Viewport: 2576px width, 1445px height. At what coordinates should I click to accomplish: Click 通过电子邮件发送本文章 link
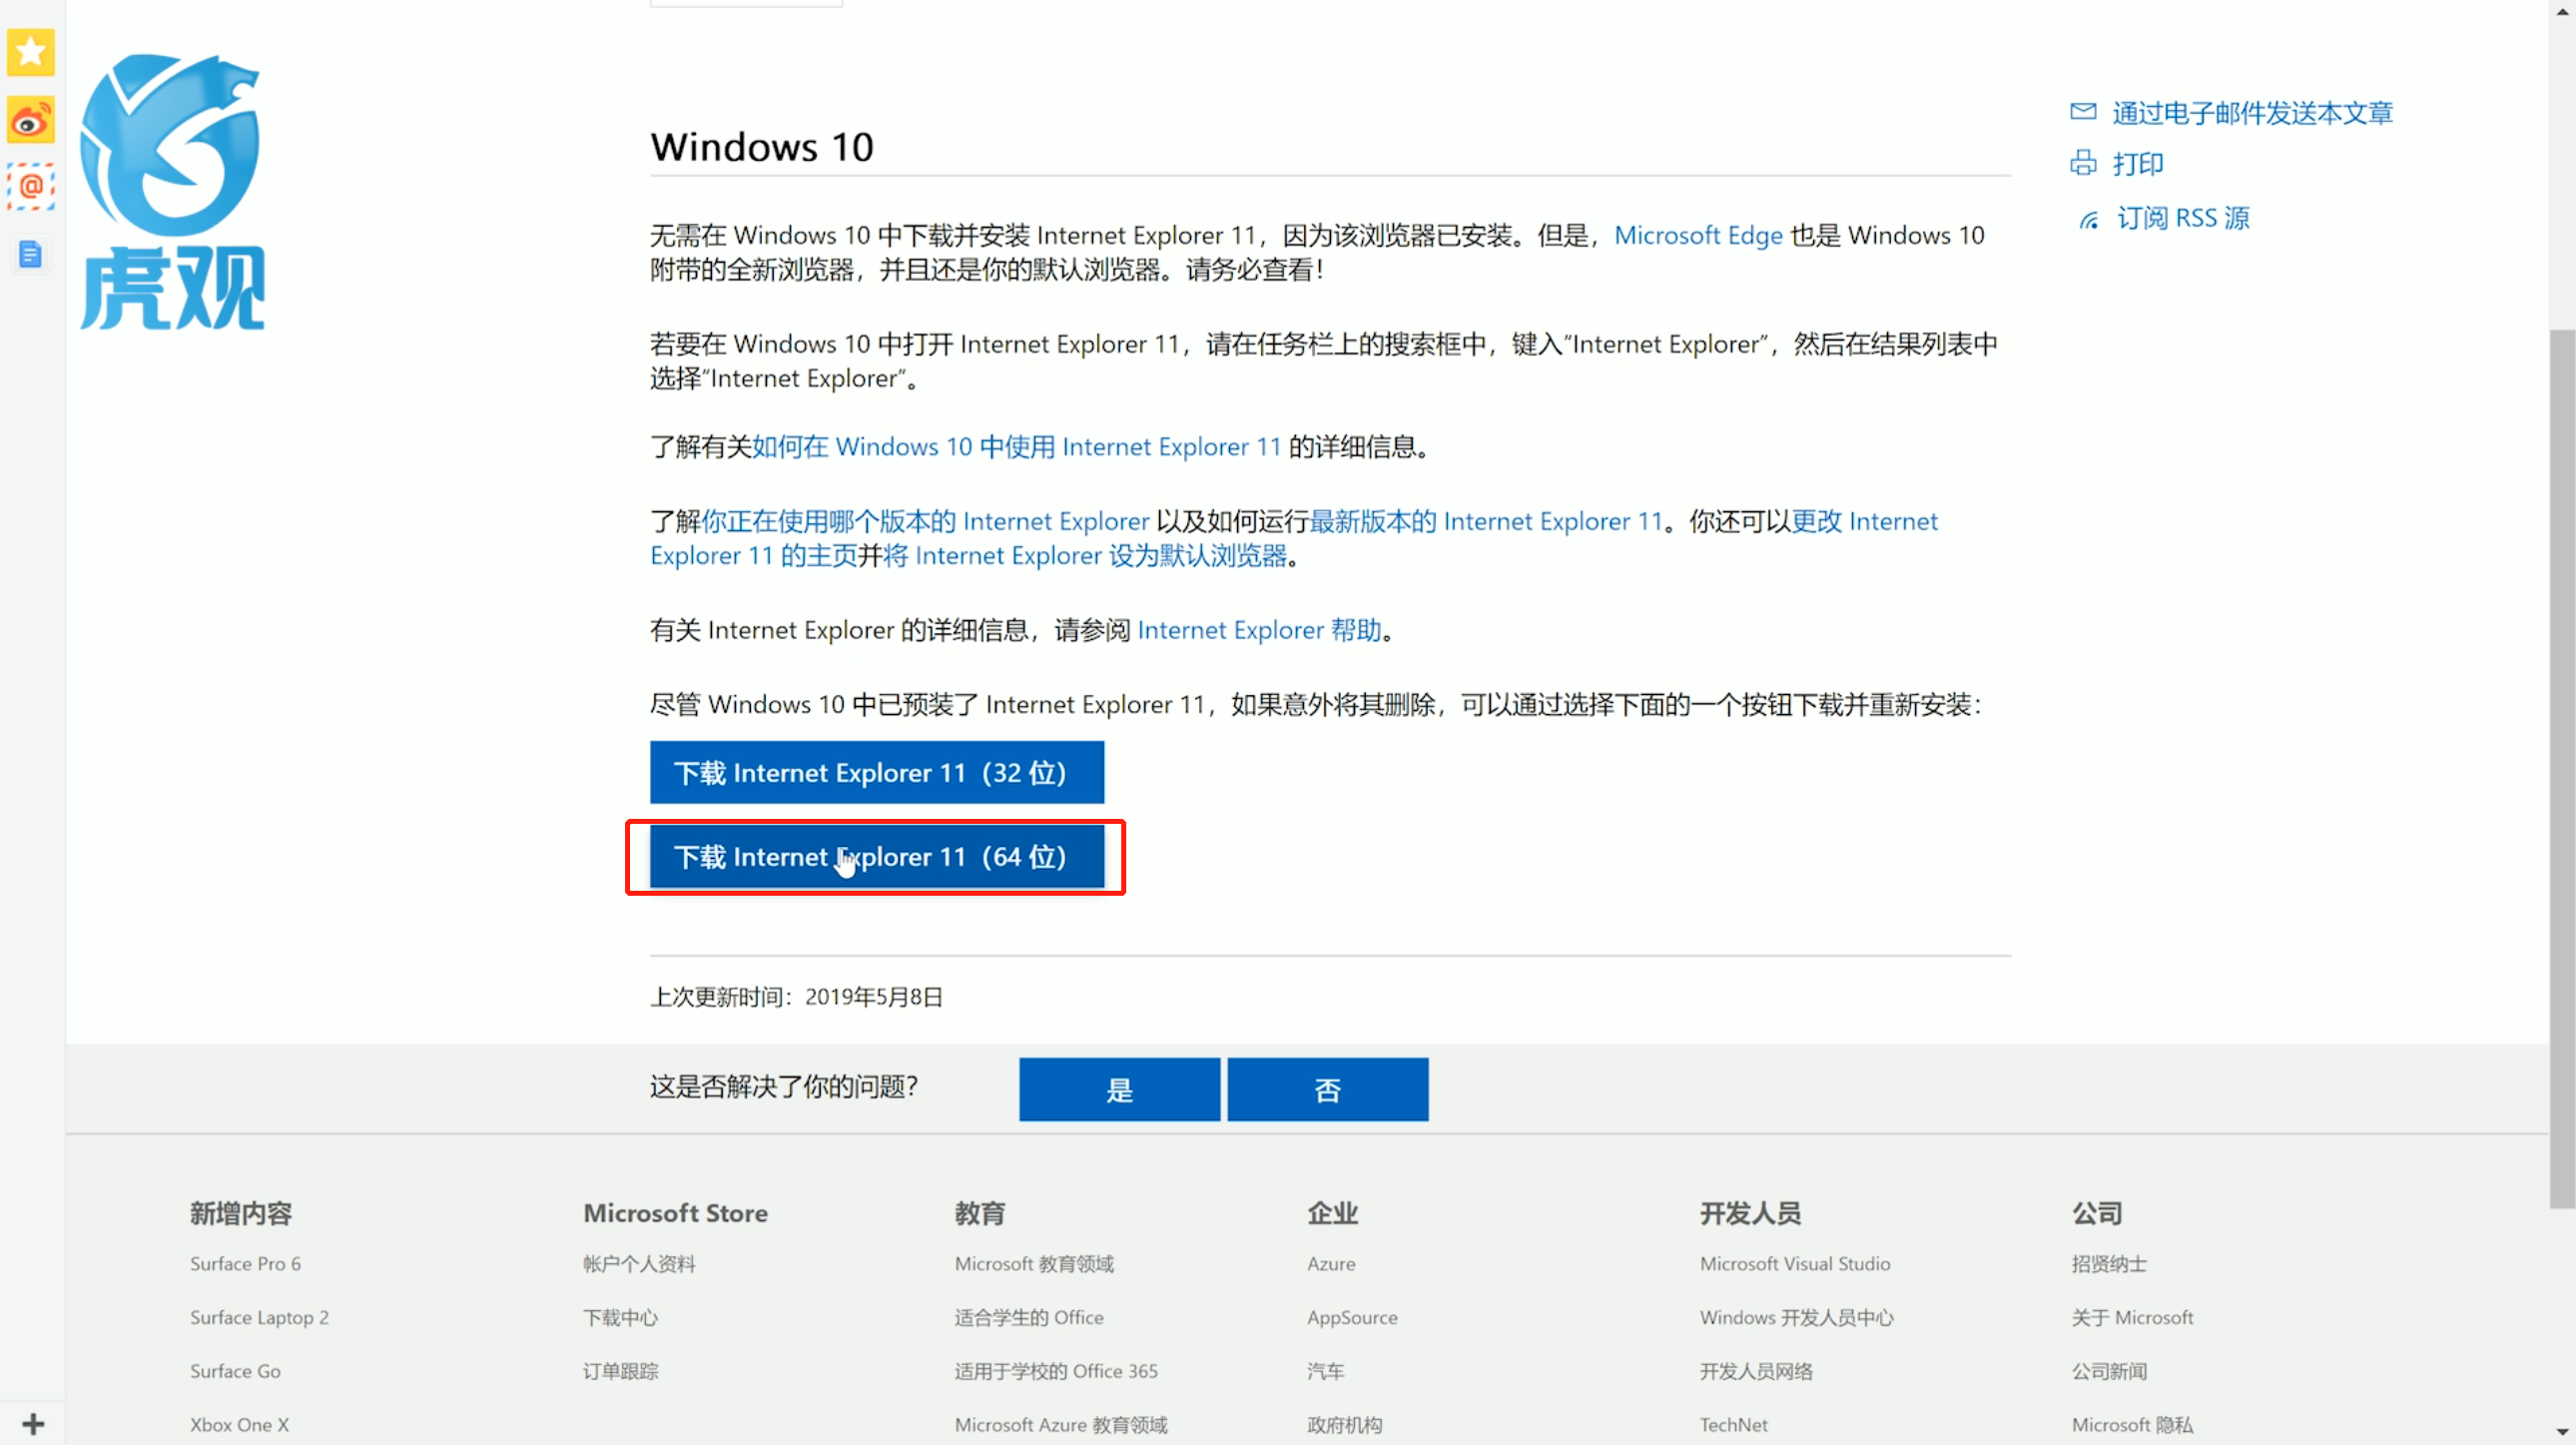[x=2252, y=113]
